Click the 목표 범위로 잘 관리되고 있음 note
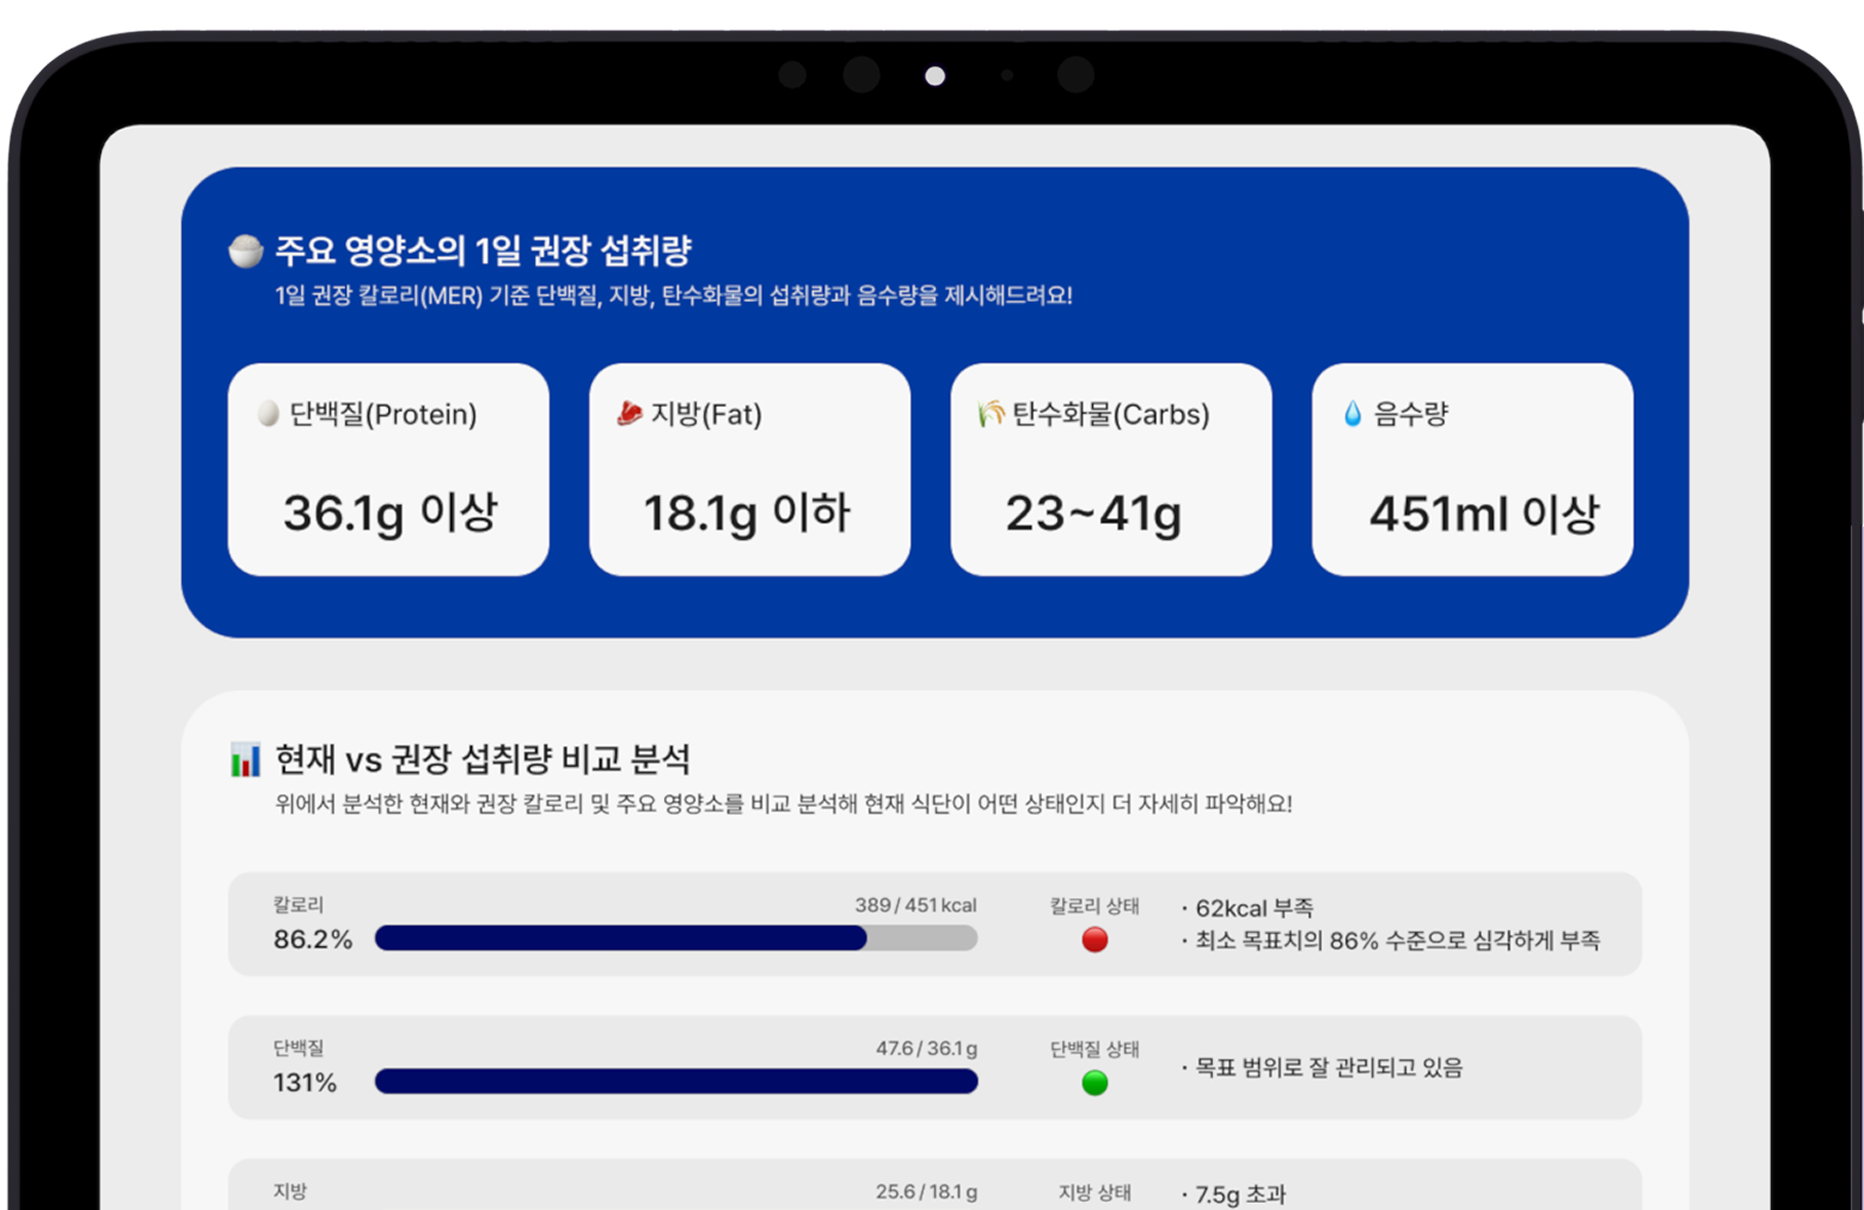 [1328, 1068]
